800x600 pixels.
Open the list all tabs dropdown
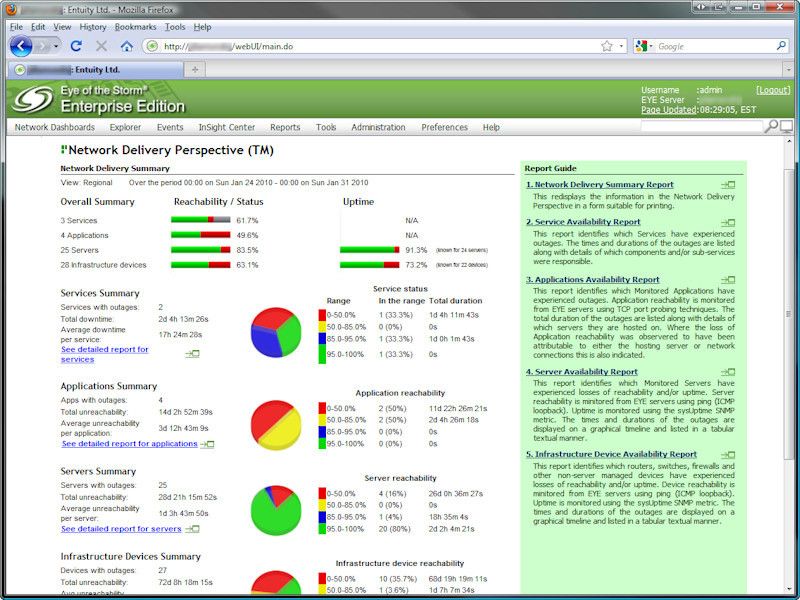coord(785,69)
